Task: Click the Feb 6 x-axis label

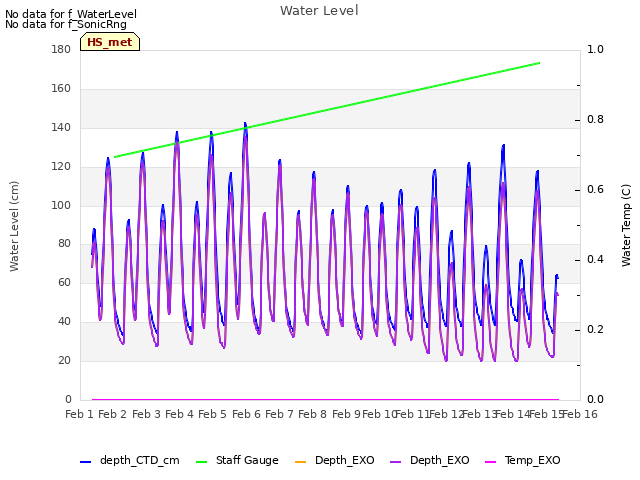Action: 246,414
